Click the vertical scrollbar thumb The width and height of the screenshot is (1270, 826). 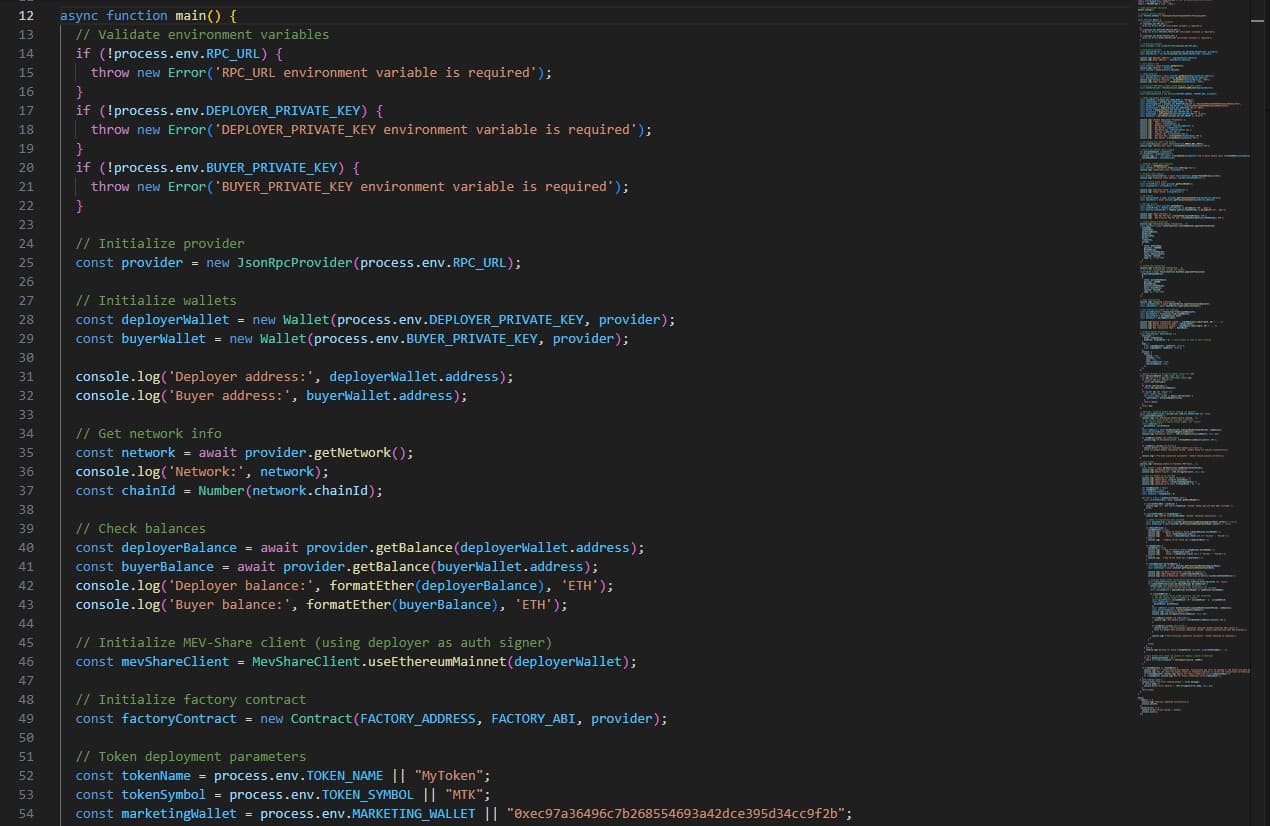pos(1258,20)
